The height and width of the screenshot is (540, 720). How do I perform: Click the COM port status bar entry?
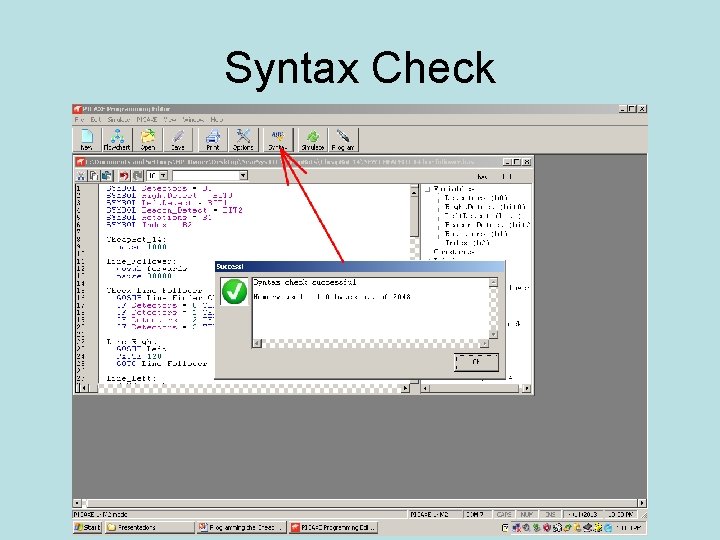click(475, 515)
